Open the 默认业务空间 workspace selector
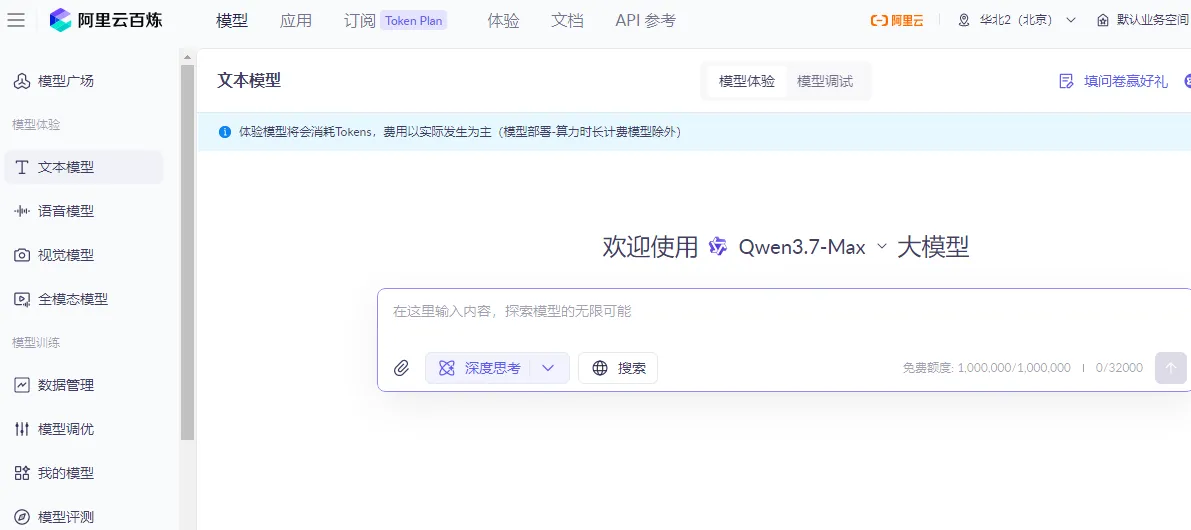This screenshot has width=1191, height=530. [x=1142, y=21]
